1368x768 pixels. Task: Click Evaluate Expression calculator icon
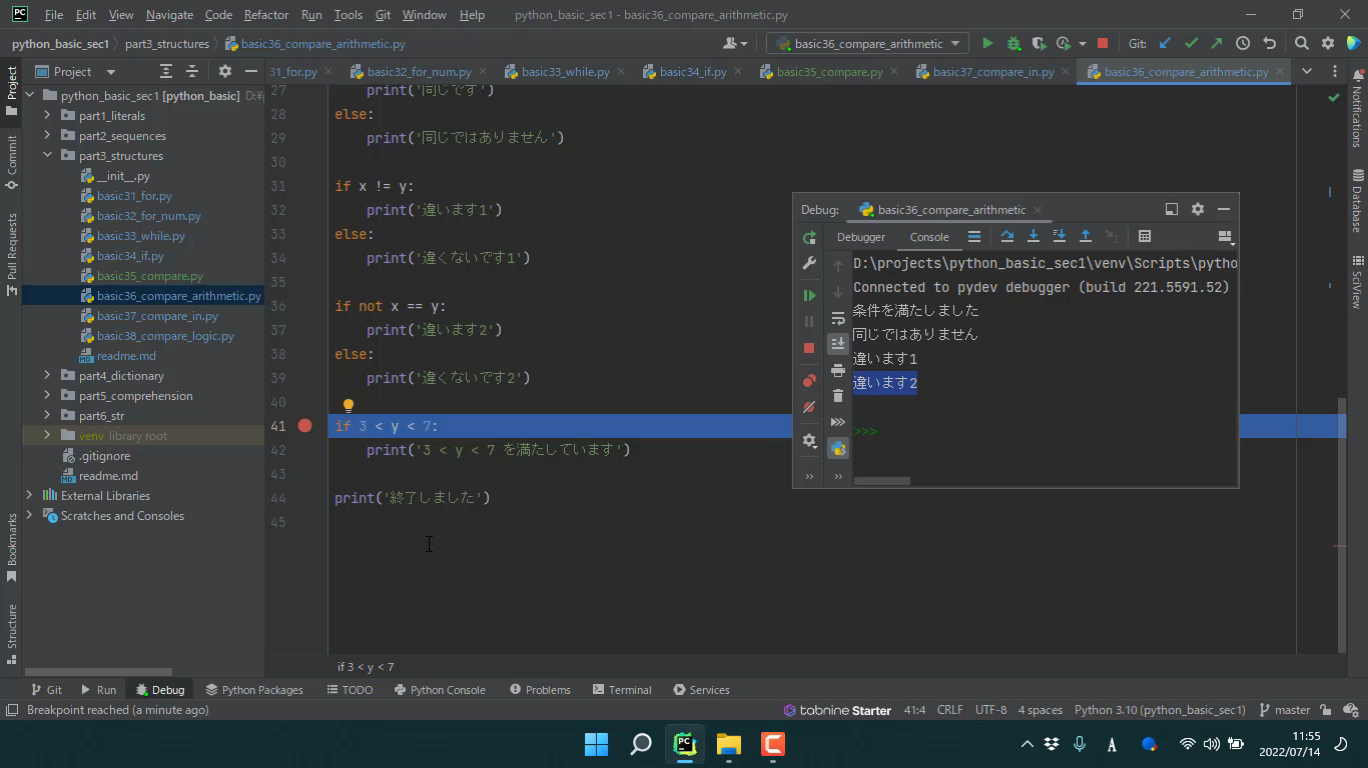(1144, 237)
